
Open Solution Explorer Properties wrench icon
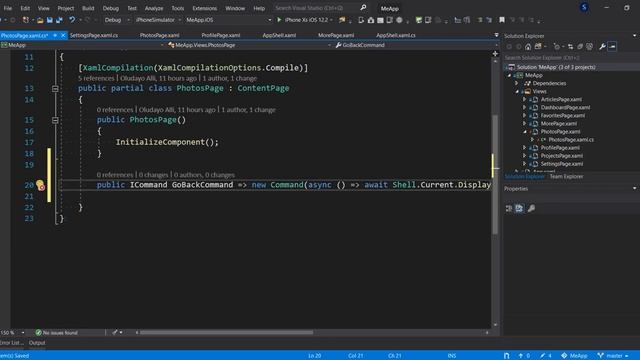[602, 47]
